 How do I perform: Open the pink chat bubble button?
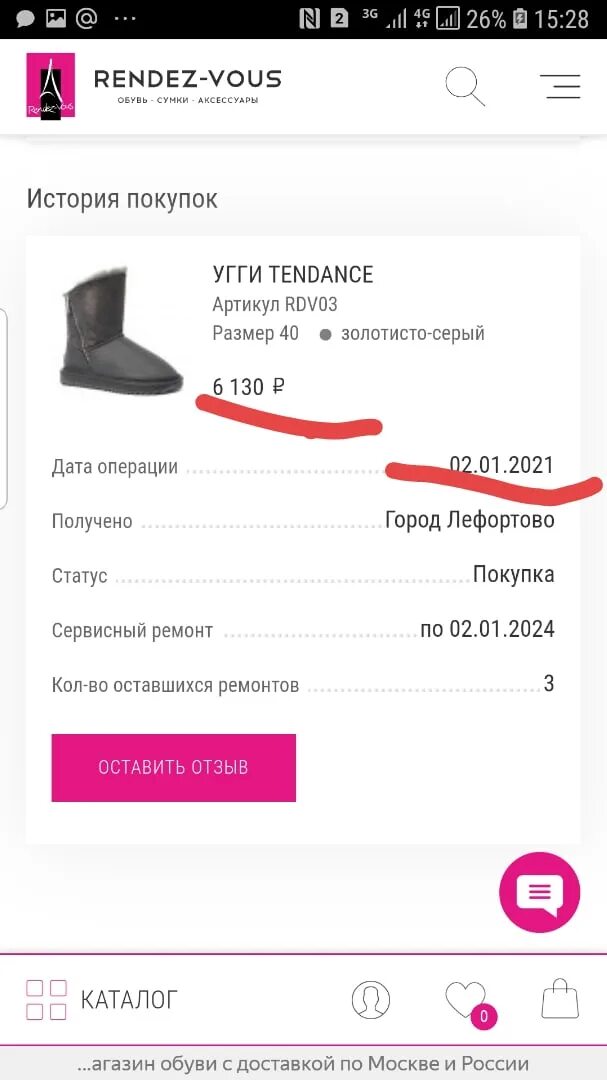click(539, 892)
